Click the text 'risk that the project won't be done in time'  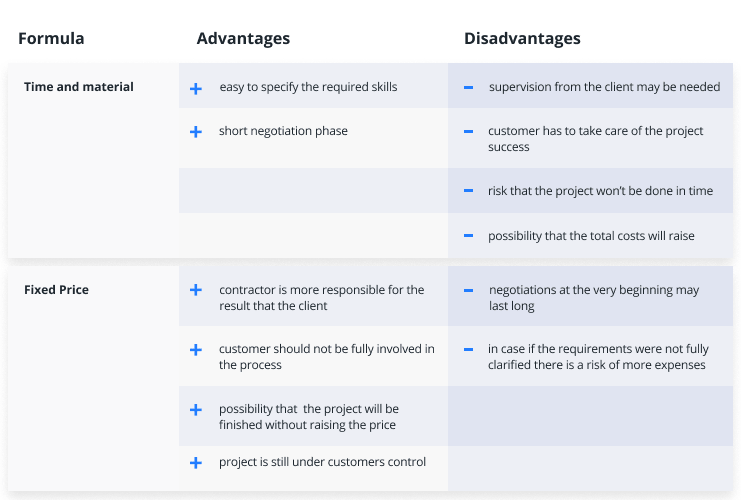[600, 191]
